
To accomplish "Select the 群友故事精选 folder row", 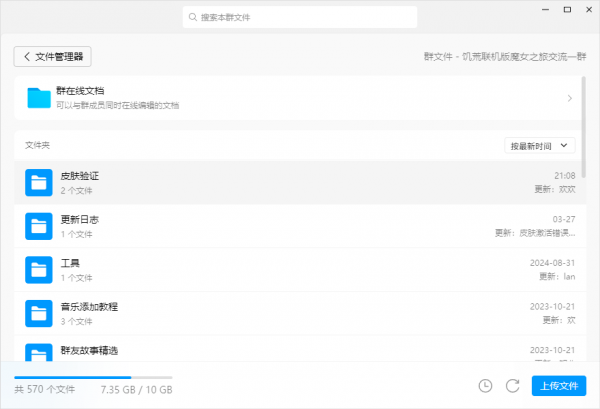I will (300, 352).
